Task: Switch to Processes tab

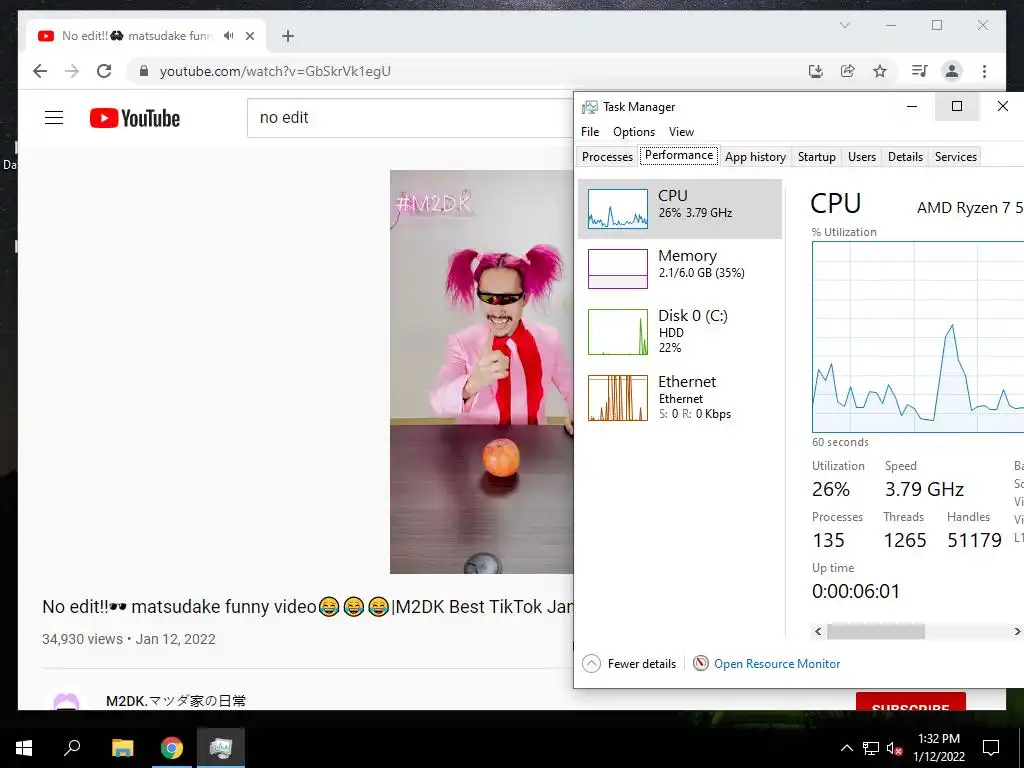Action: tap(607, 157)
